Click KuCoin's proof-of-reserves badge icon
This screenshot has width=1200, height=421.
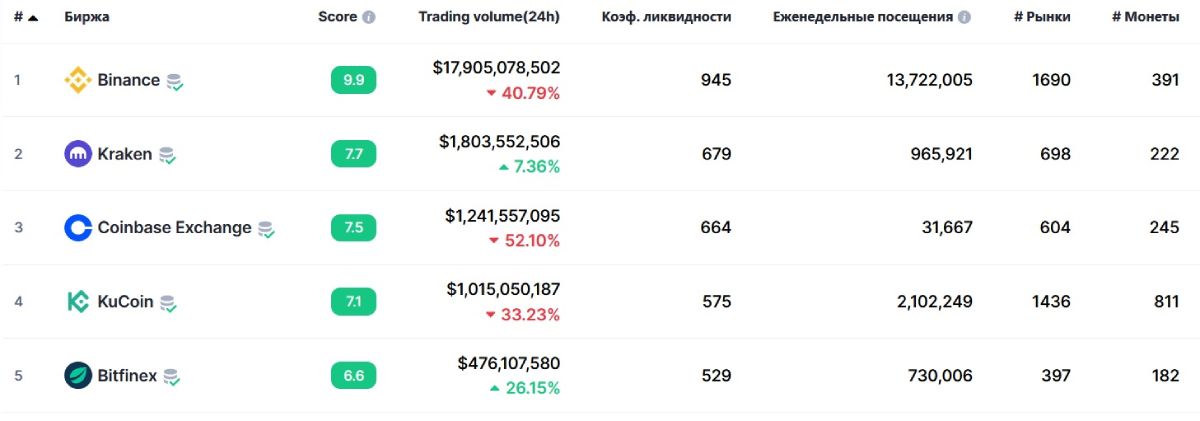(x=169, y=303)
